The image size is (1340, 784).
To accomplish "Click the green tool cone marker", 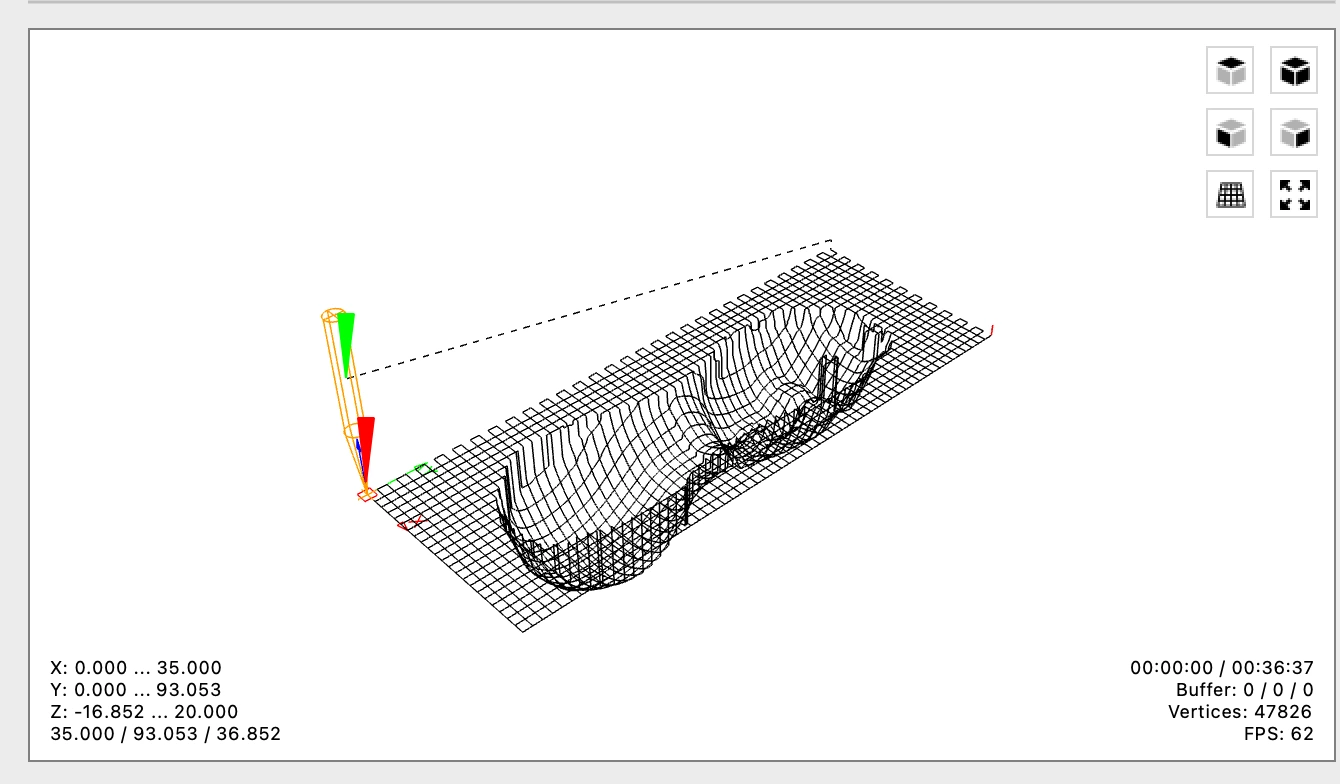I will click(x=347, y=345).
